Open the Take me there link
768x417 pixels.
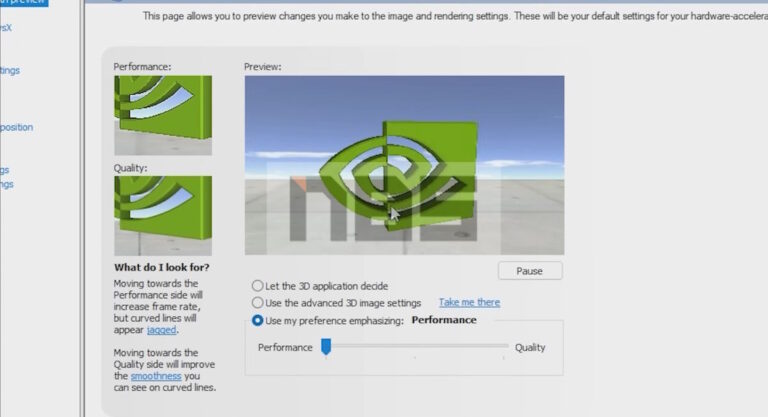[469, 303]
